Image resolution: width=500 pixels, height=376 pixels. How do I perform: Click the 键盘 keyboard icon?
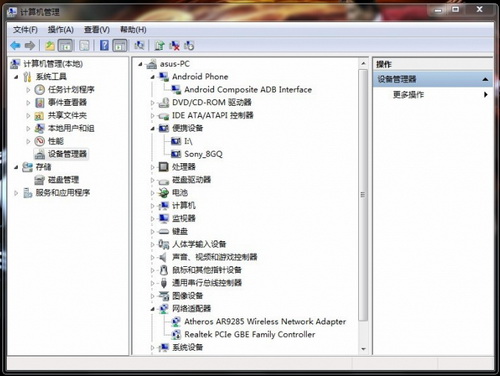(164, 231)
